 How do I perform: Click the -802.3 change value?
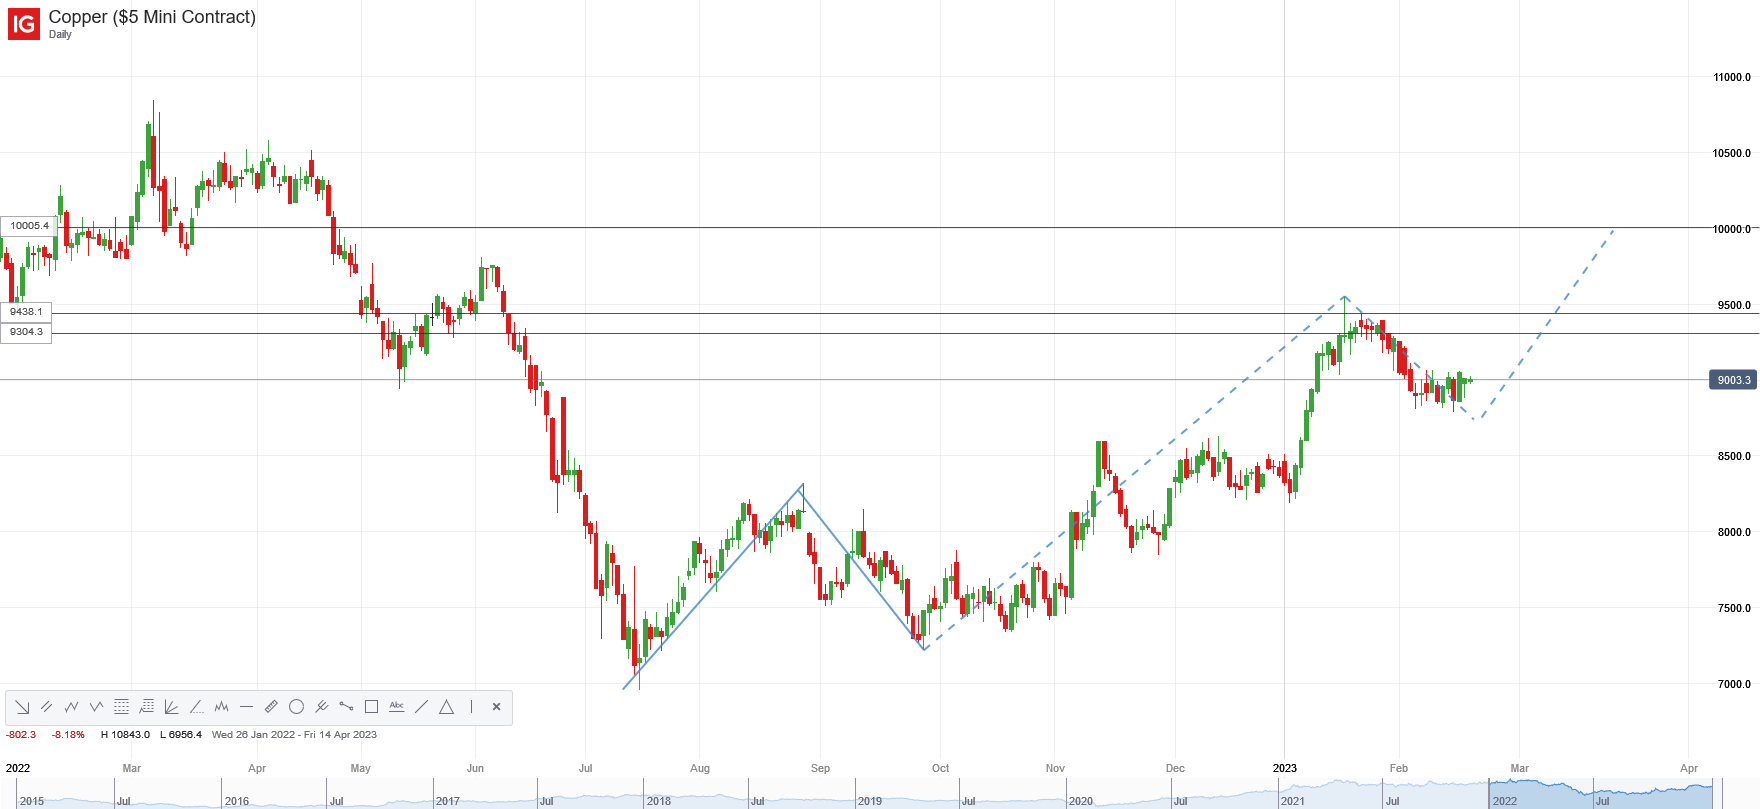pyautogui.click(x=21, y=735)
